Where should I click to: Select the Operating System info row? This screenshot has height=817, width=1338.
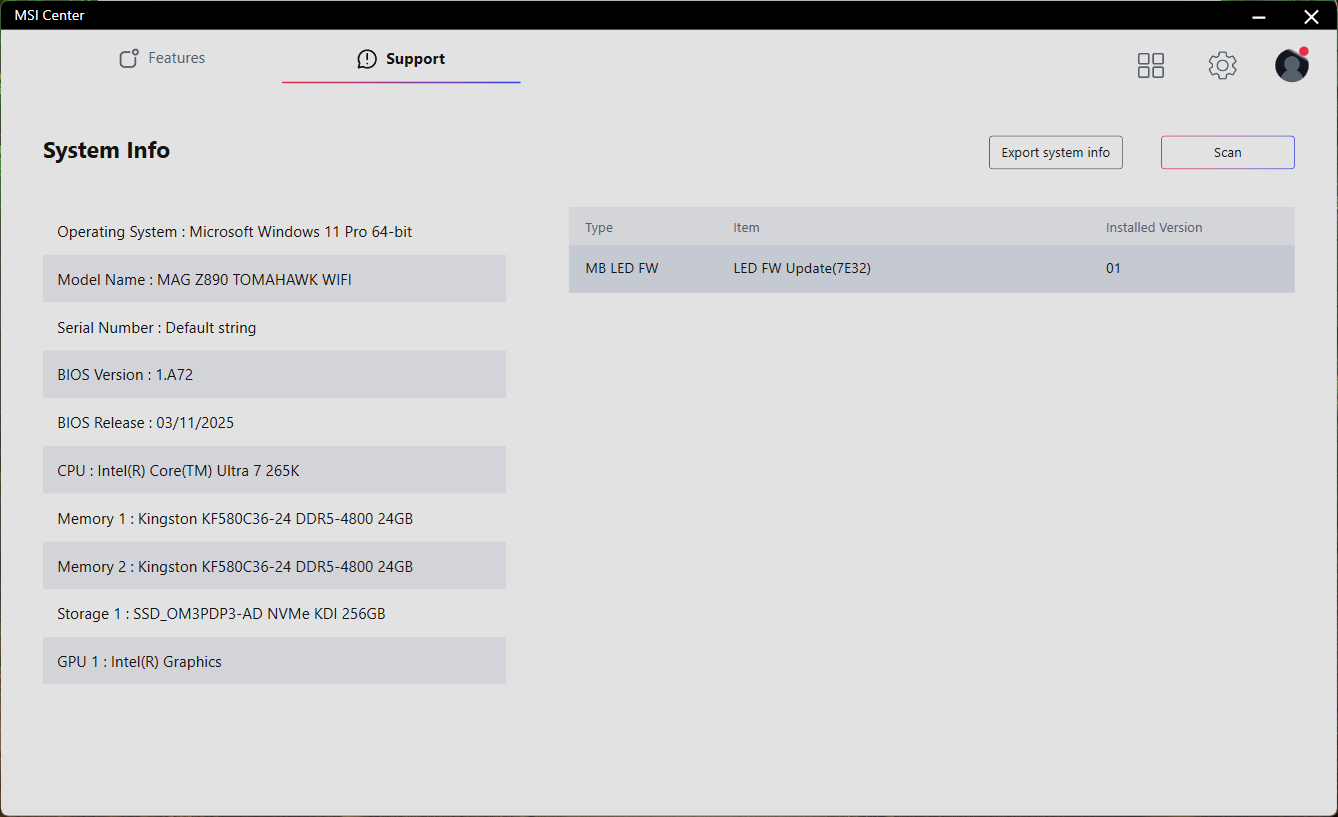coord(274,232)
